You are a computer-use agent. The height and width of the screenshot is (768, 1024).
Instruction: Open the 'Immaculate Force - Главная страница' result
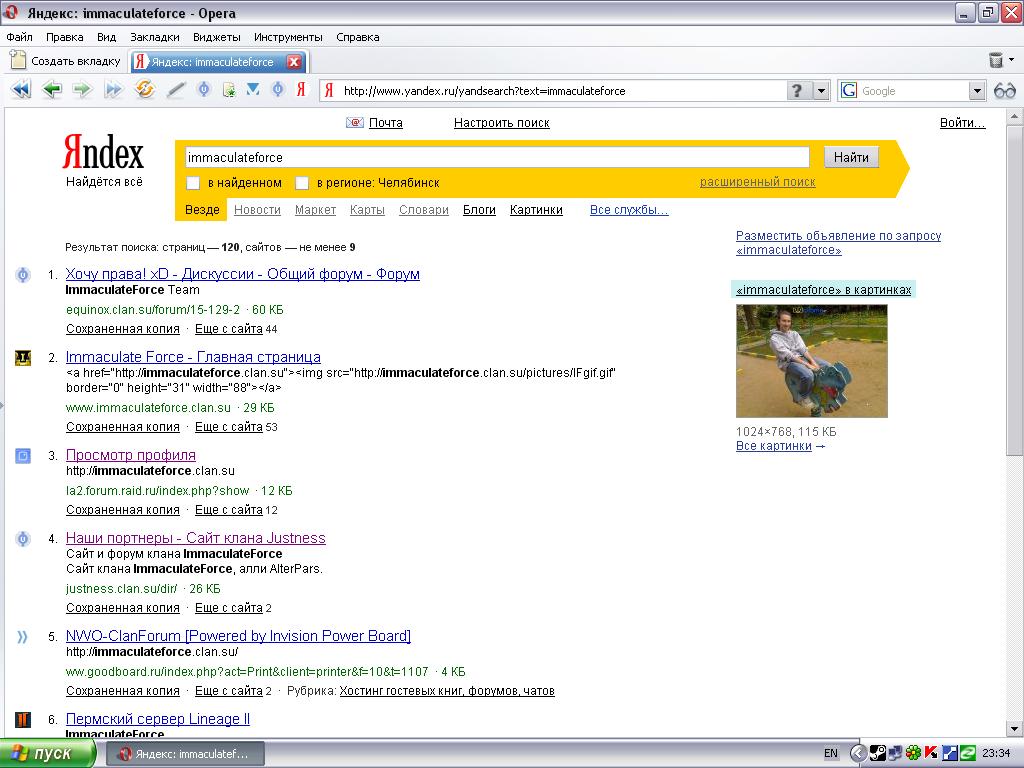point(193,357)
